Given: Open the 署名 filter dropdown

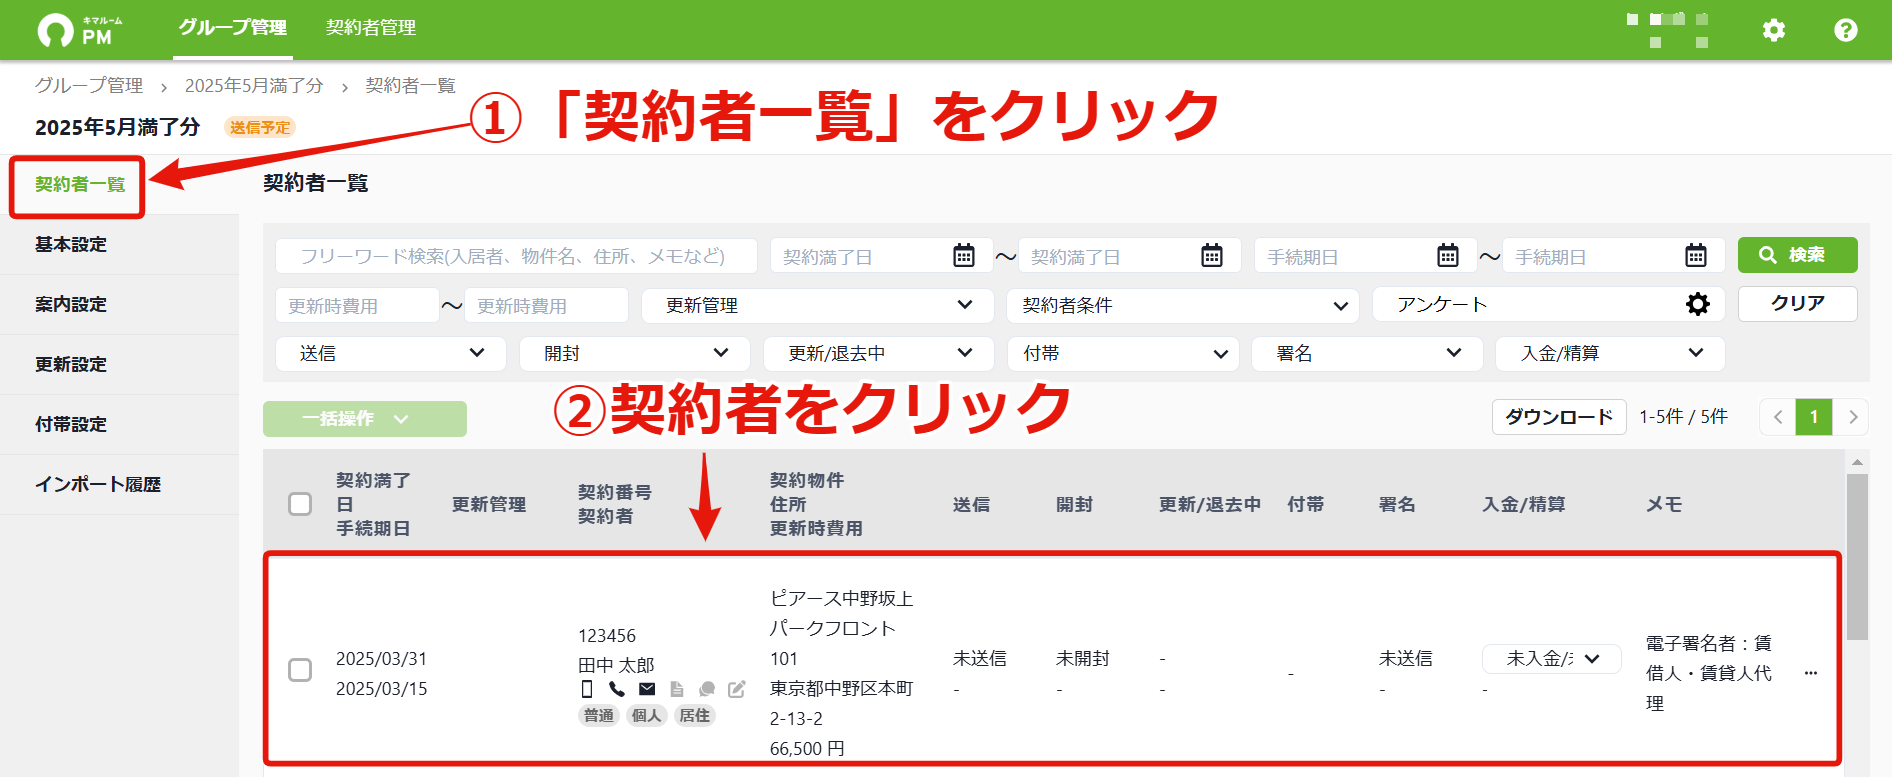Looking at the screenshot, I should [1367, 353].
